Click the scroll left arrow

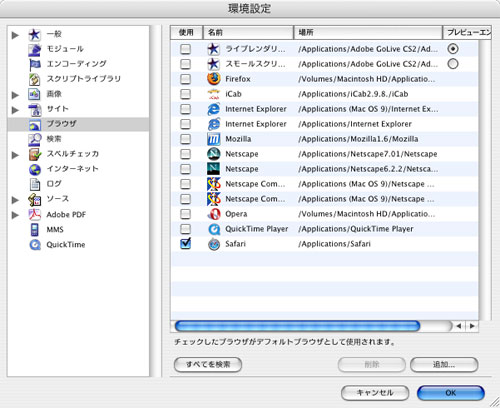click(x=459, y=326)
